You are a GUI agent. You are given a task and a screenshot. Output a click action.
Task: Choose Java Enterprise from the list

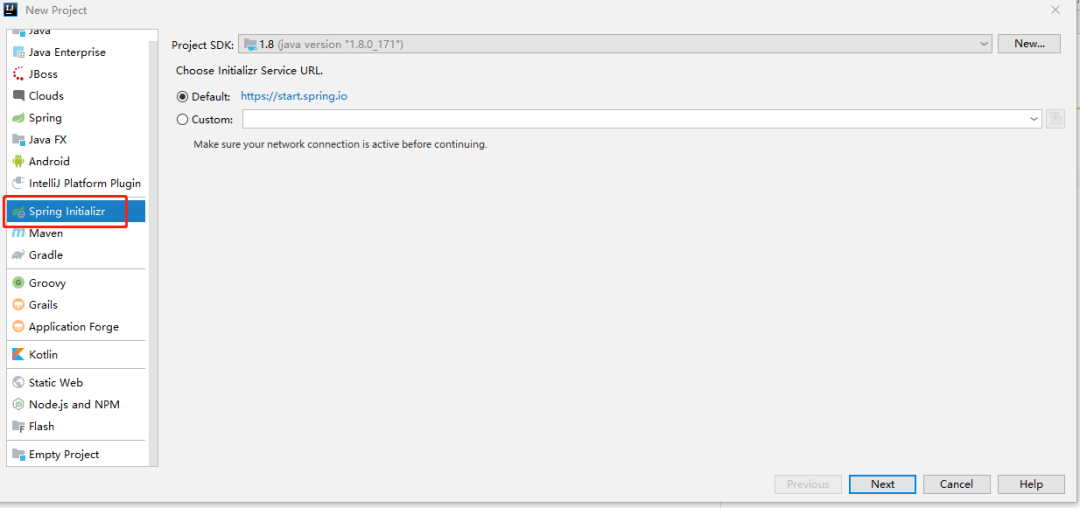point(67,52)
